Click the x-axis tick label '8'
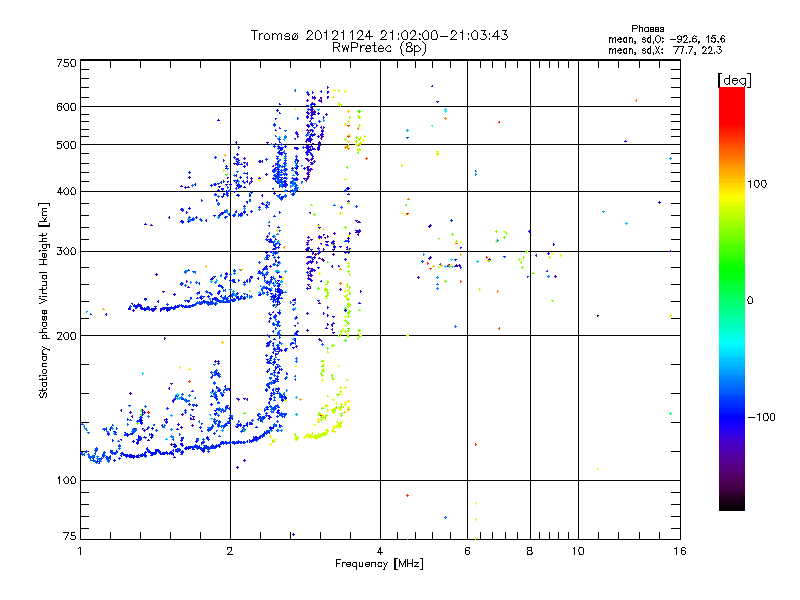The width and height of the screenshot is (800, 600). coord(530,551)
